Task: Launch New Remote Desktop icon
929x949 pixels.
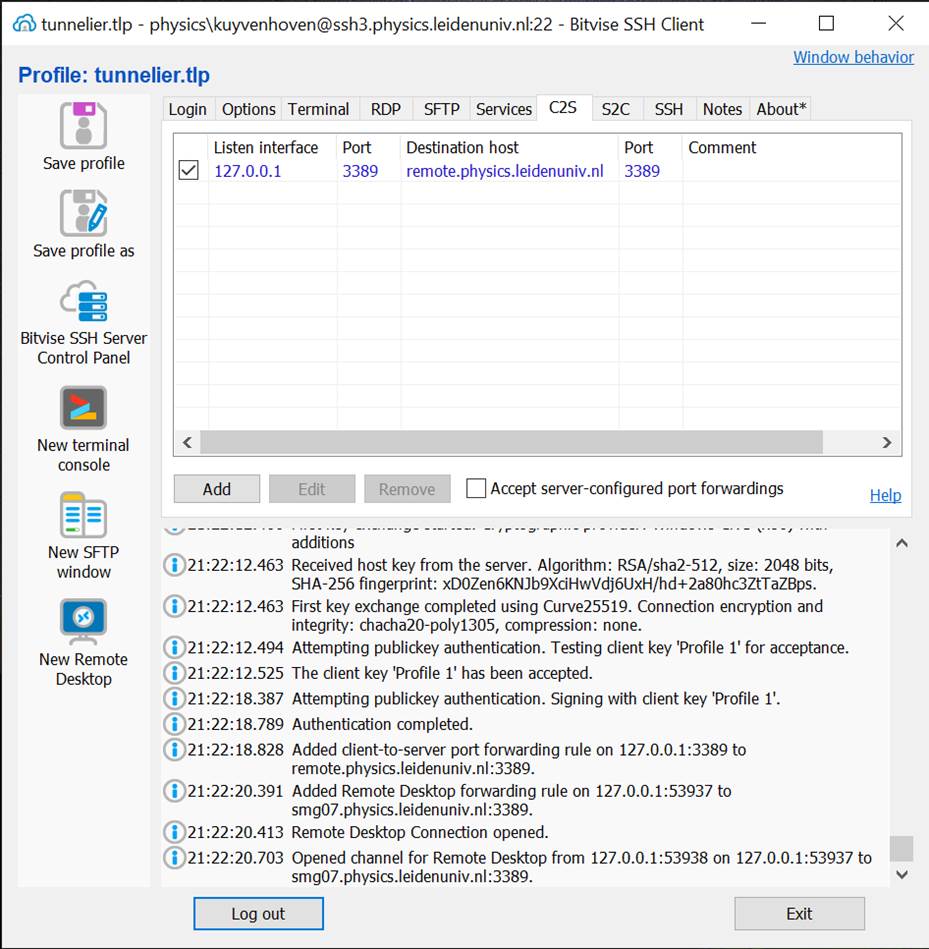Action: pyautogui.click(x=83, y=622)
